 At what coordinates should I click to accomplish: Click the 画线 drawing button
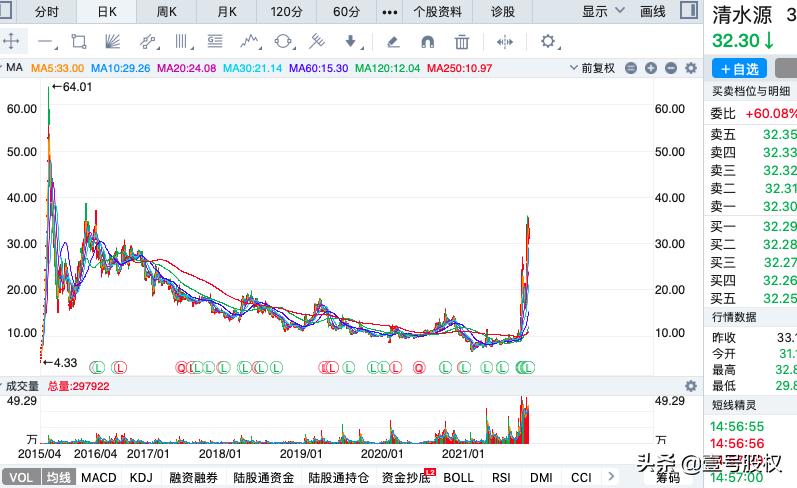pyautogui.click(x=653, y=11)
